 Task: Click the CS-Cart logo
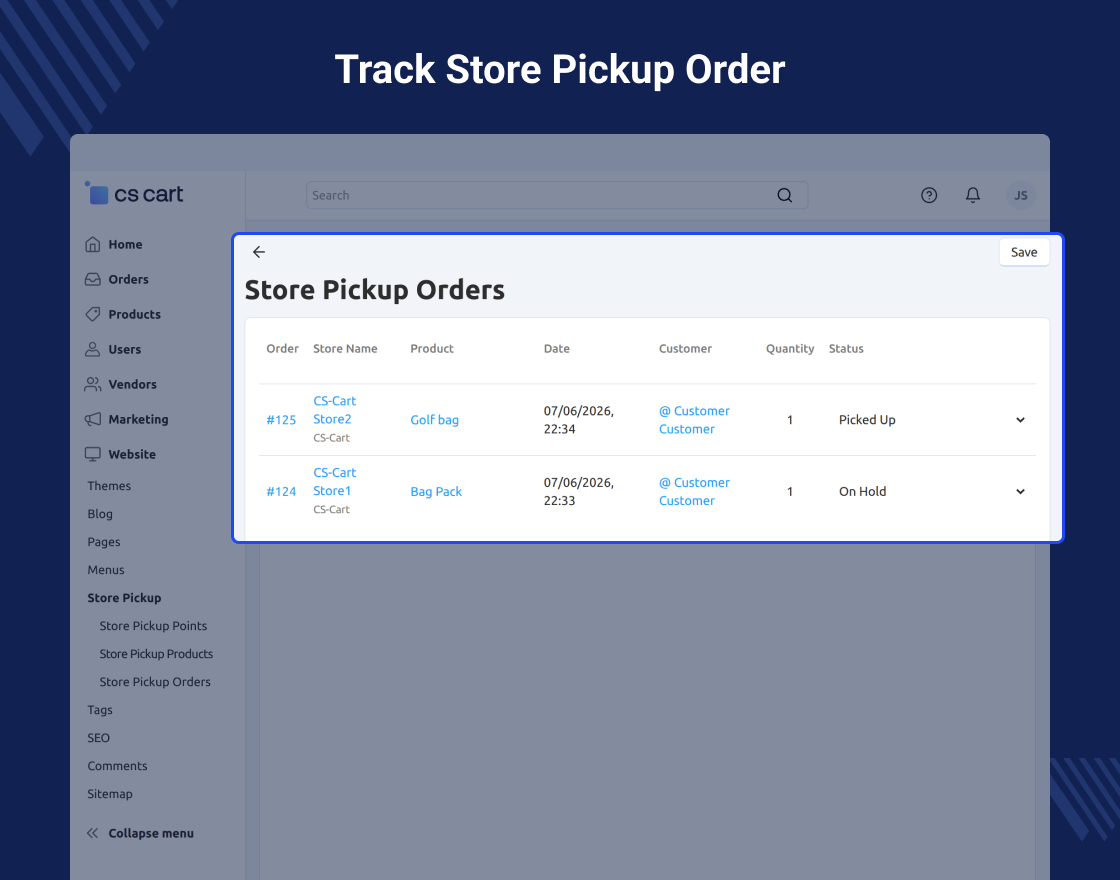[134, 194]
